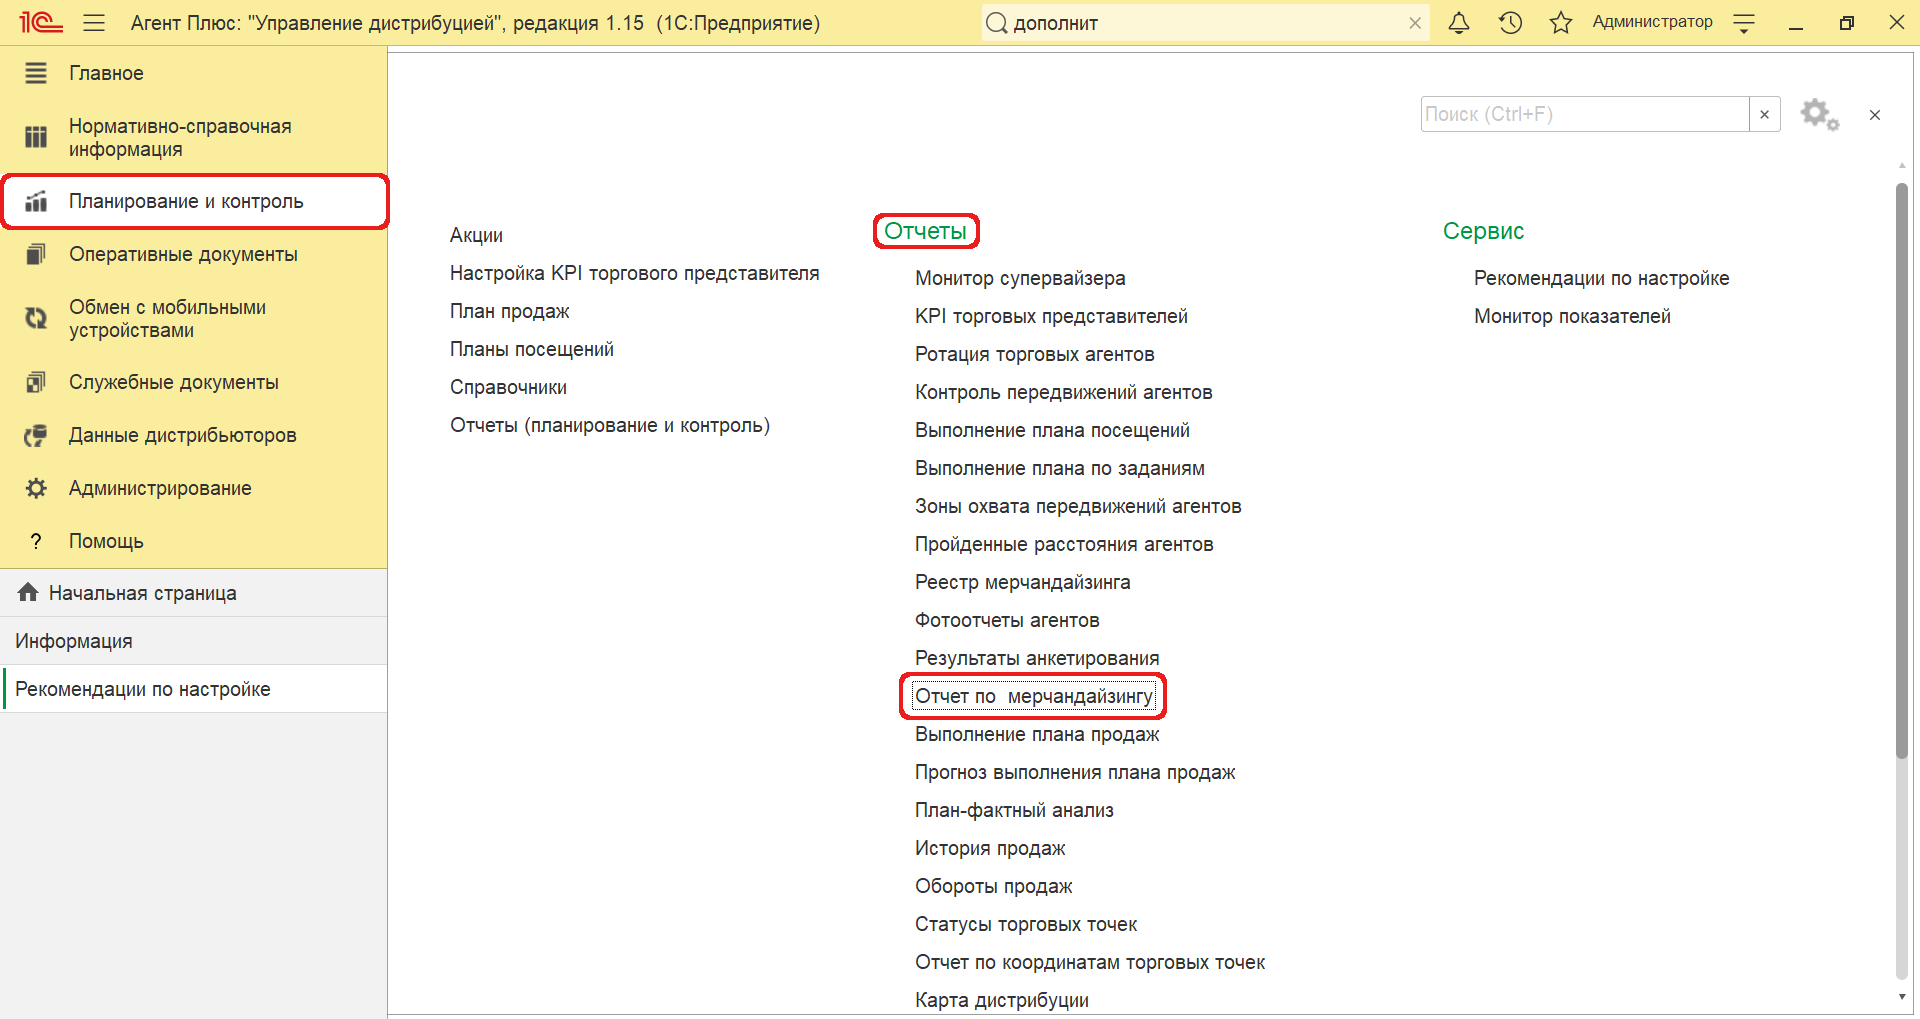
Task: Open navigation settings gear icon
Action: [1819, 114]
